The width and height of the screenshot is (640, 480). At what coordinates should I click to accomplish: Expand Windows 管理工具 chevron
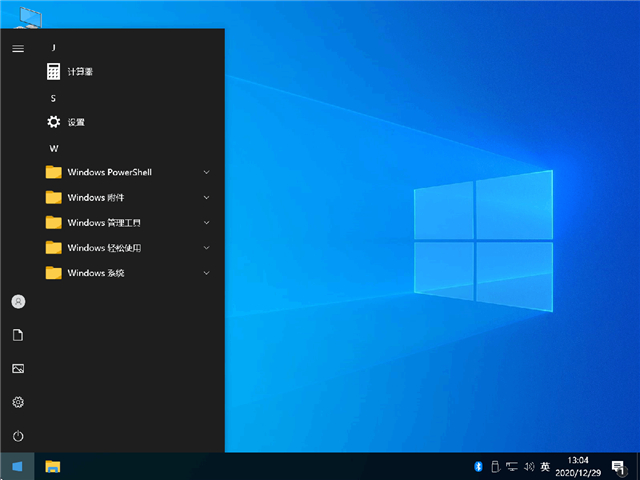point(207,223)
